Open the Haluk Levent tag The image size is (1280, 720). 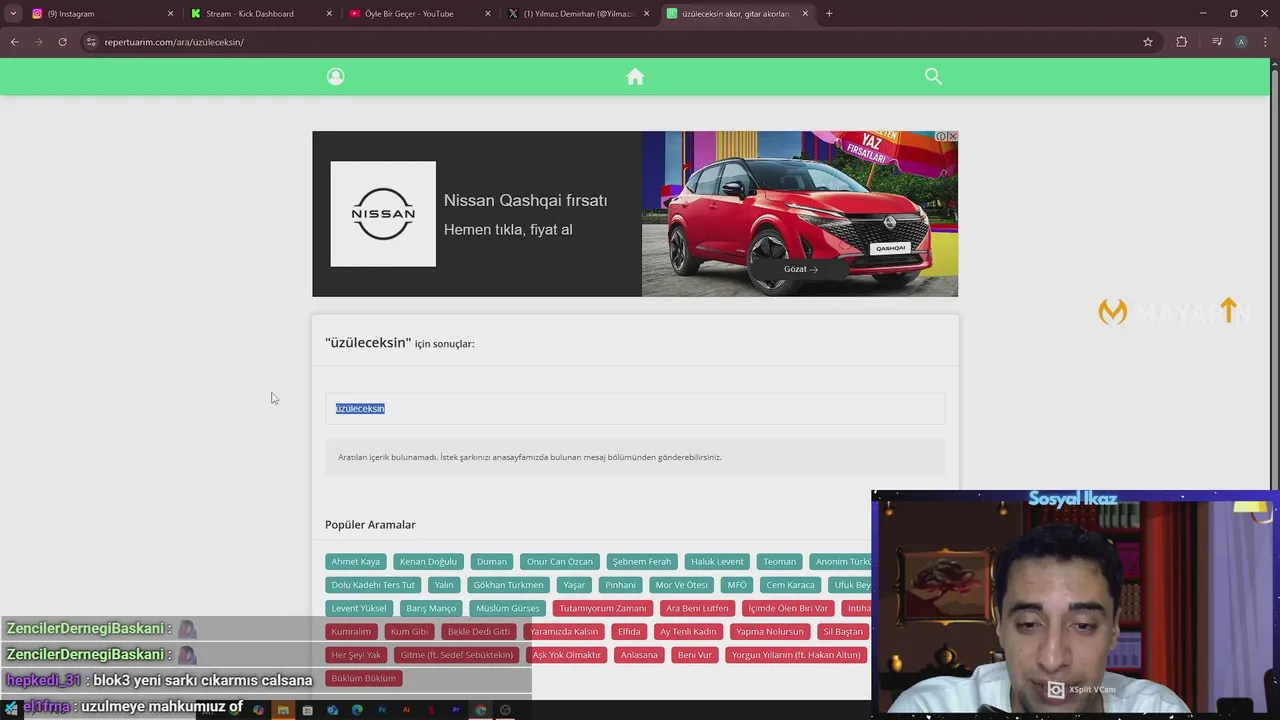pyautogui.click(x=717, y=562)
